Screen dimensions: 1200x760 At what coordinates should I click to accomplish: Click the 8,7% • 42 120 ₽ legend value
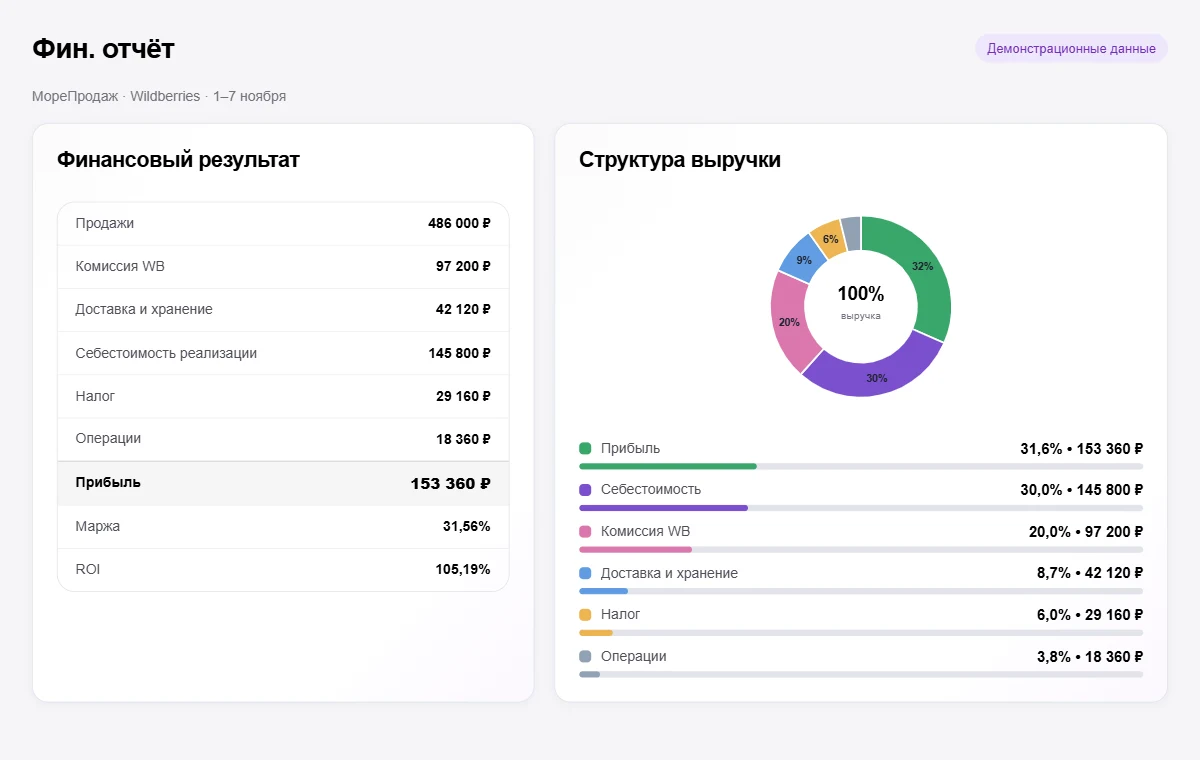tap(1090, 574)
